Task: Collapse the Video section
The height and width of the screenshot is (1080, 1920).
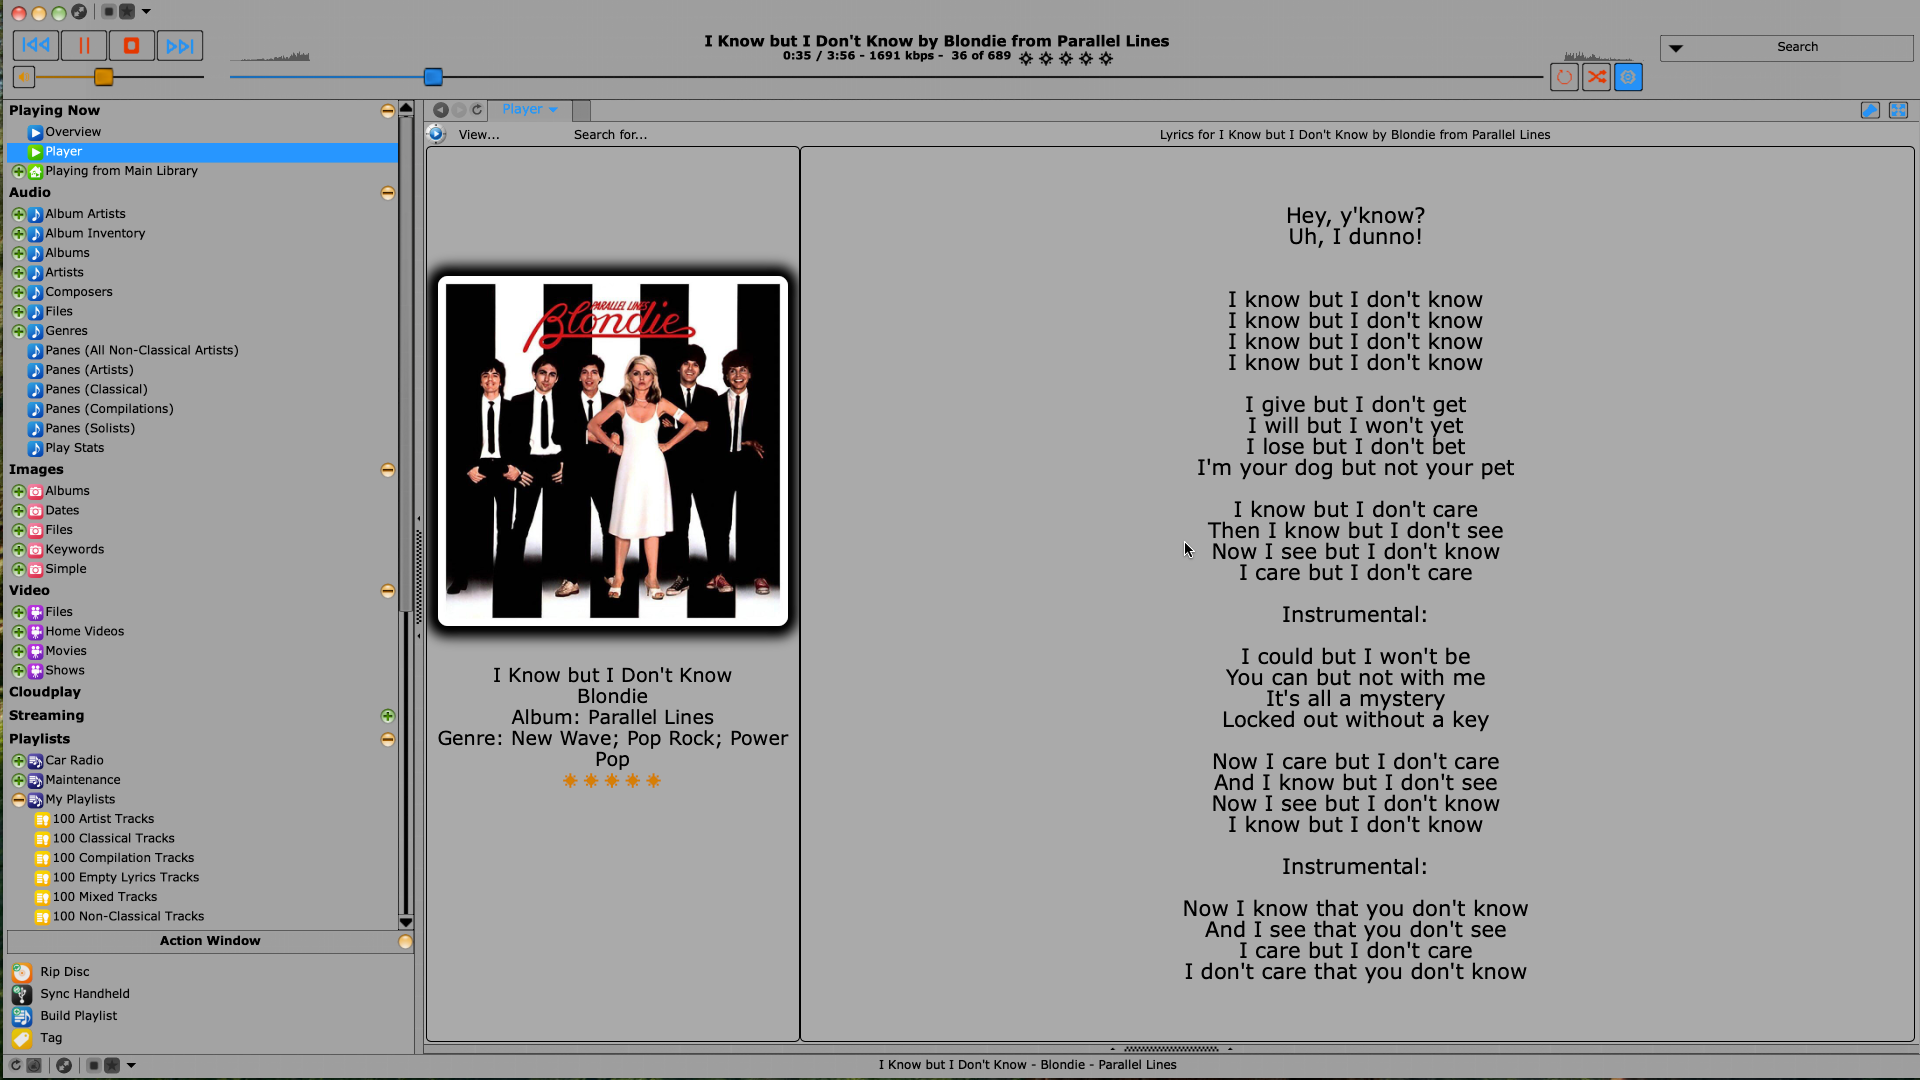Action: click(x=388, y=591)
